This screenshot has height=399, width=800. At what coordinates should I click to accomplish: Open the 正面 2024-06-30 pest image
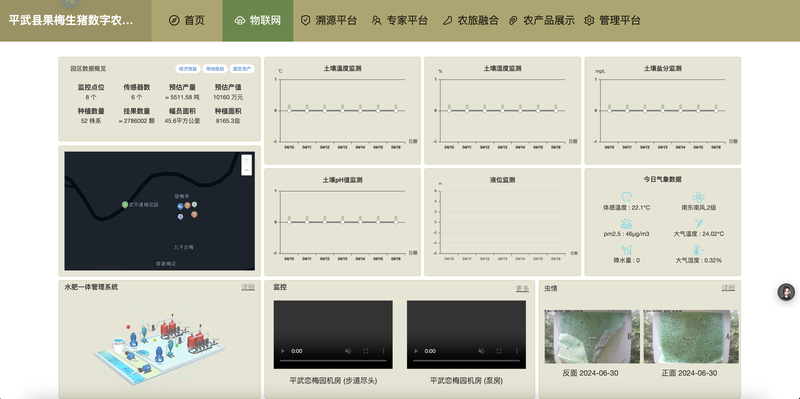pyautogui.click(x=691, y=337)
